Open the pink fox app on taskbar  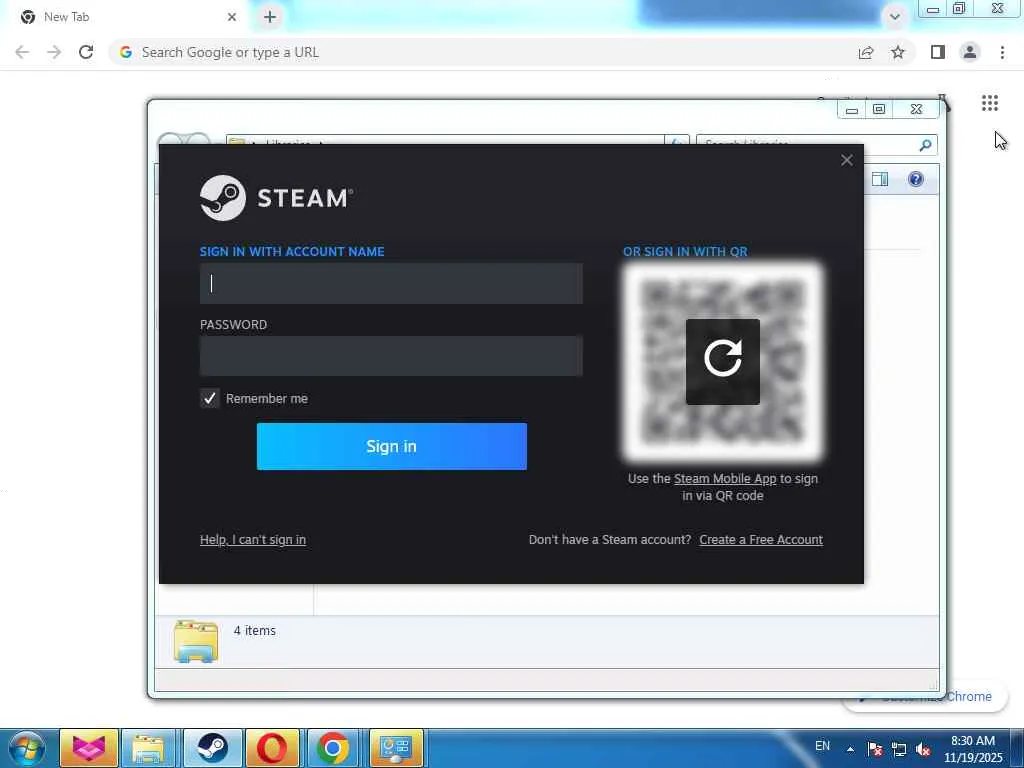tap(89, 748)
